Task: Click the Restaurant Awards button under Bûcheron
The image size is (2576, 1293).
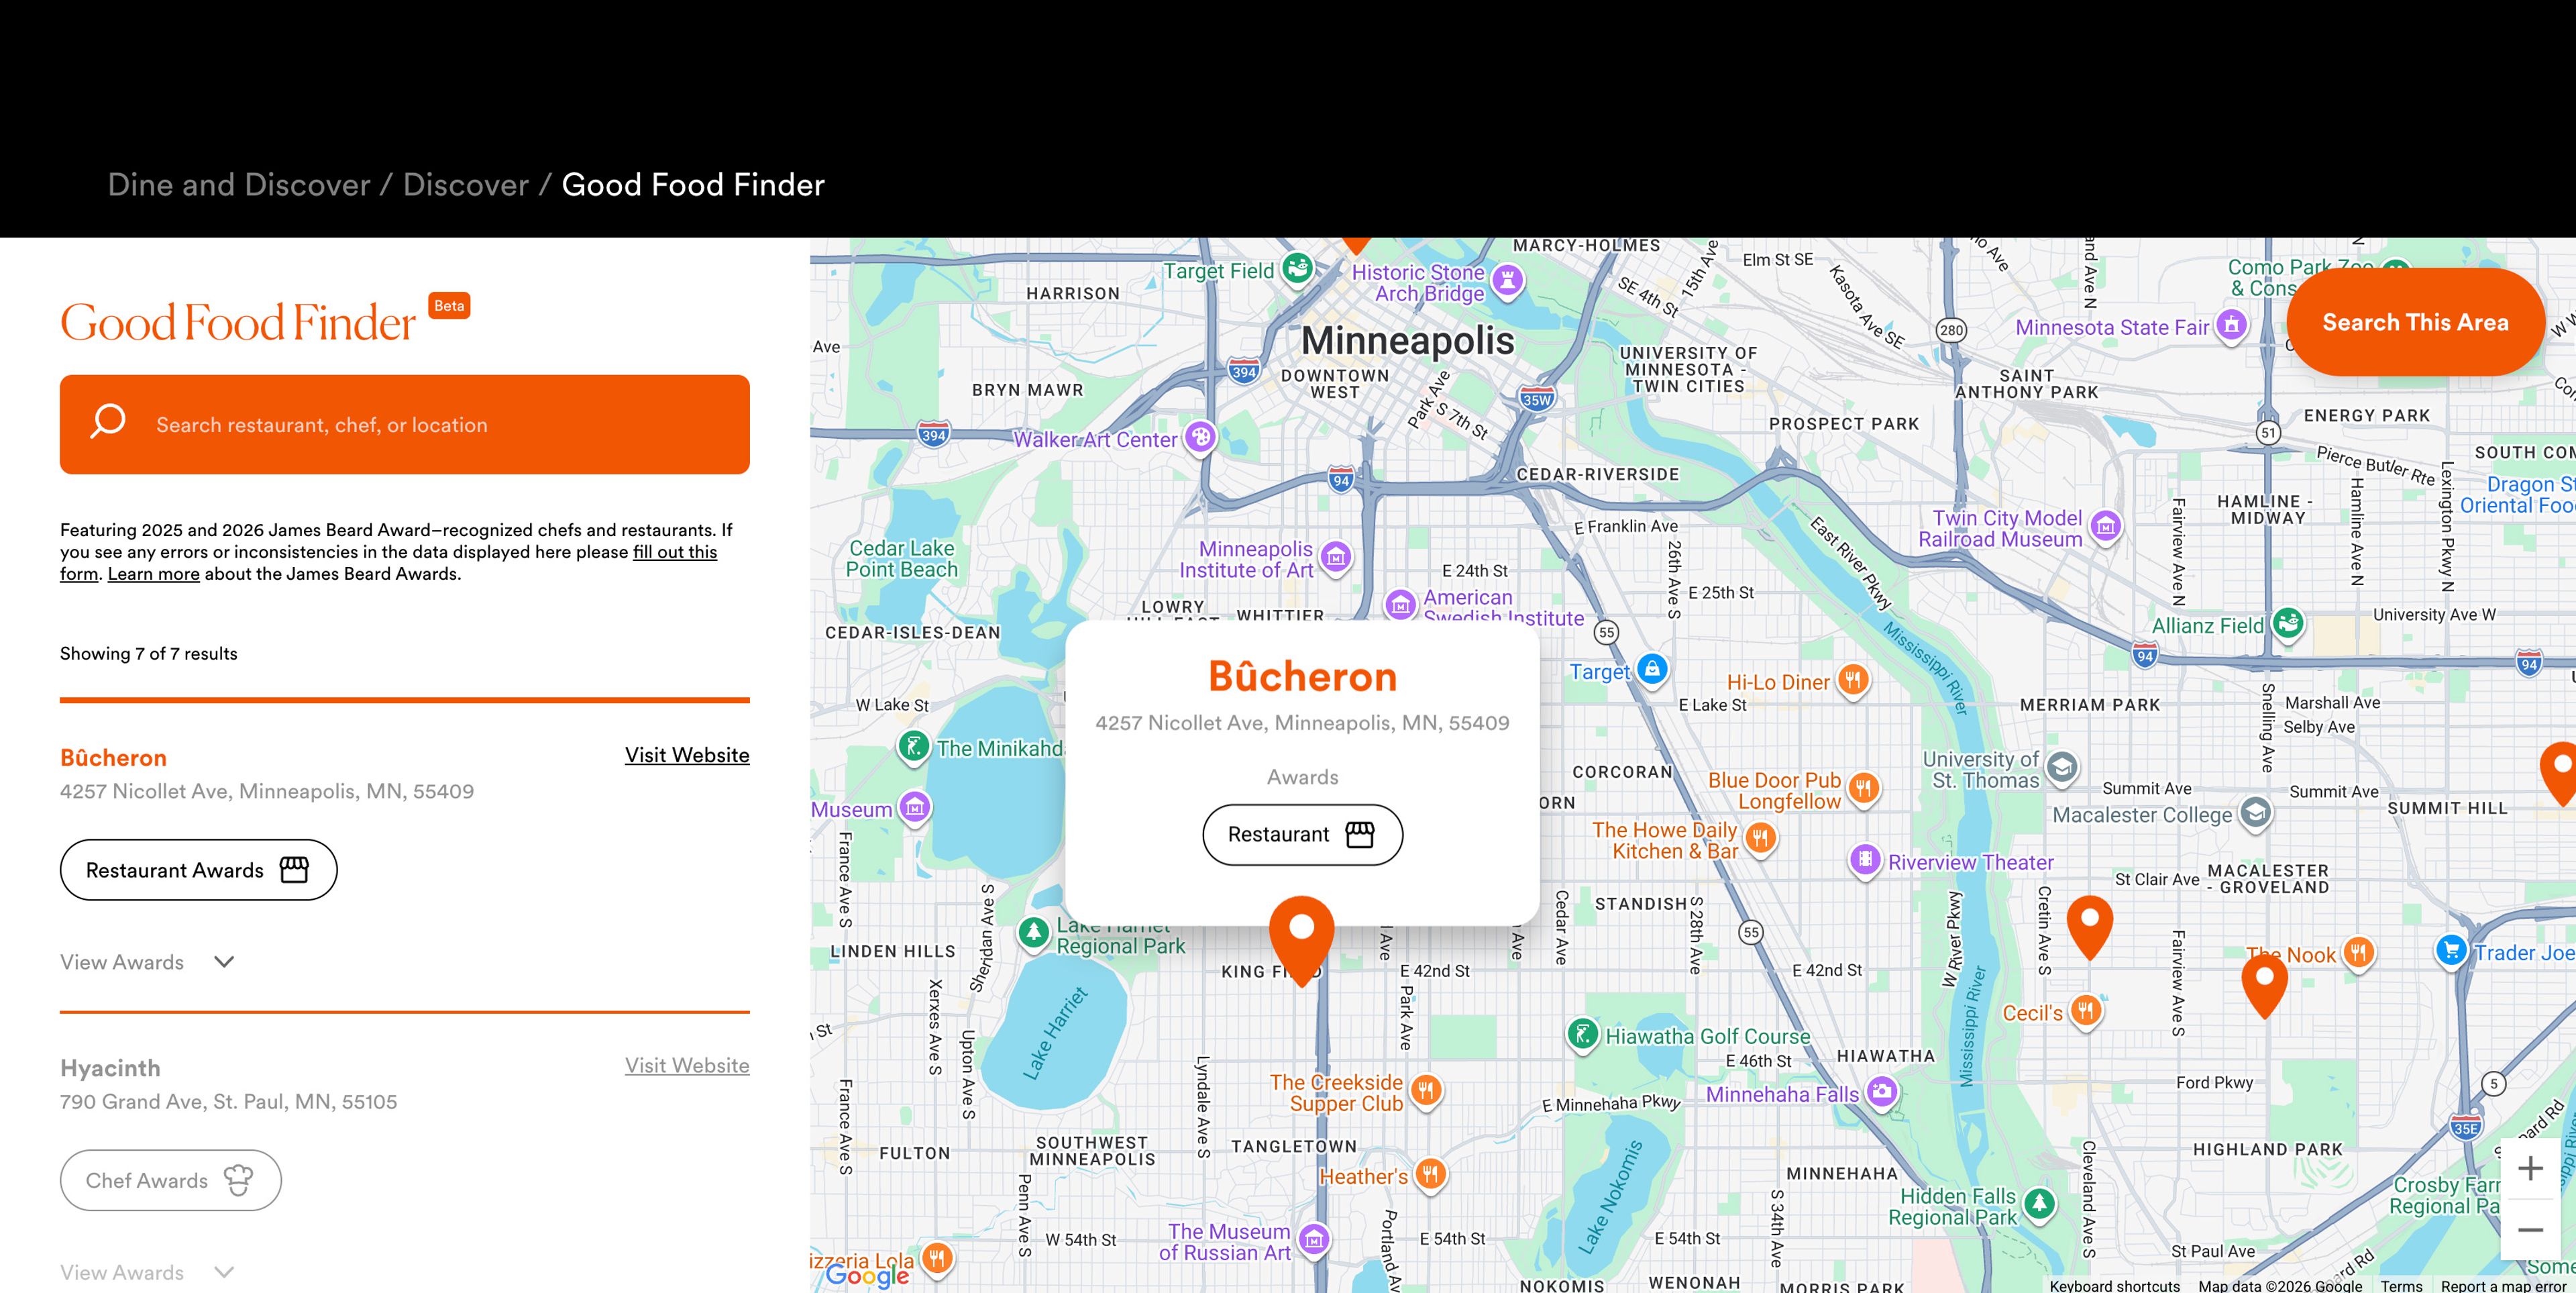Action: pos(198,870)
